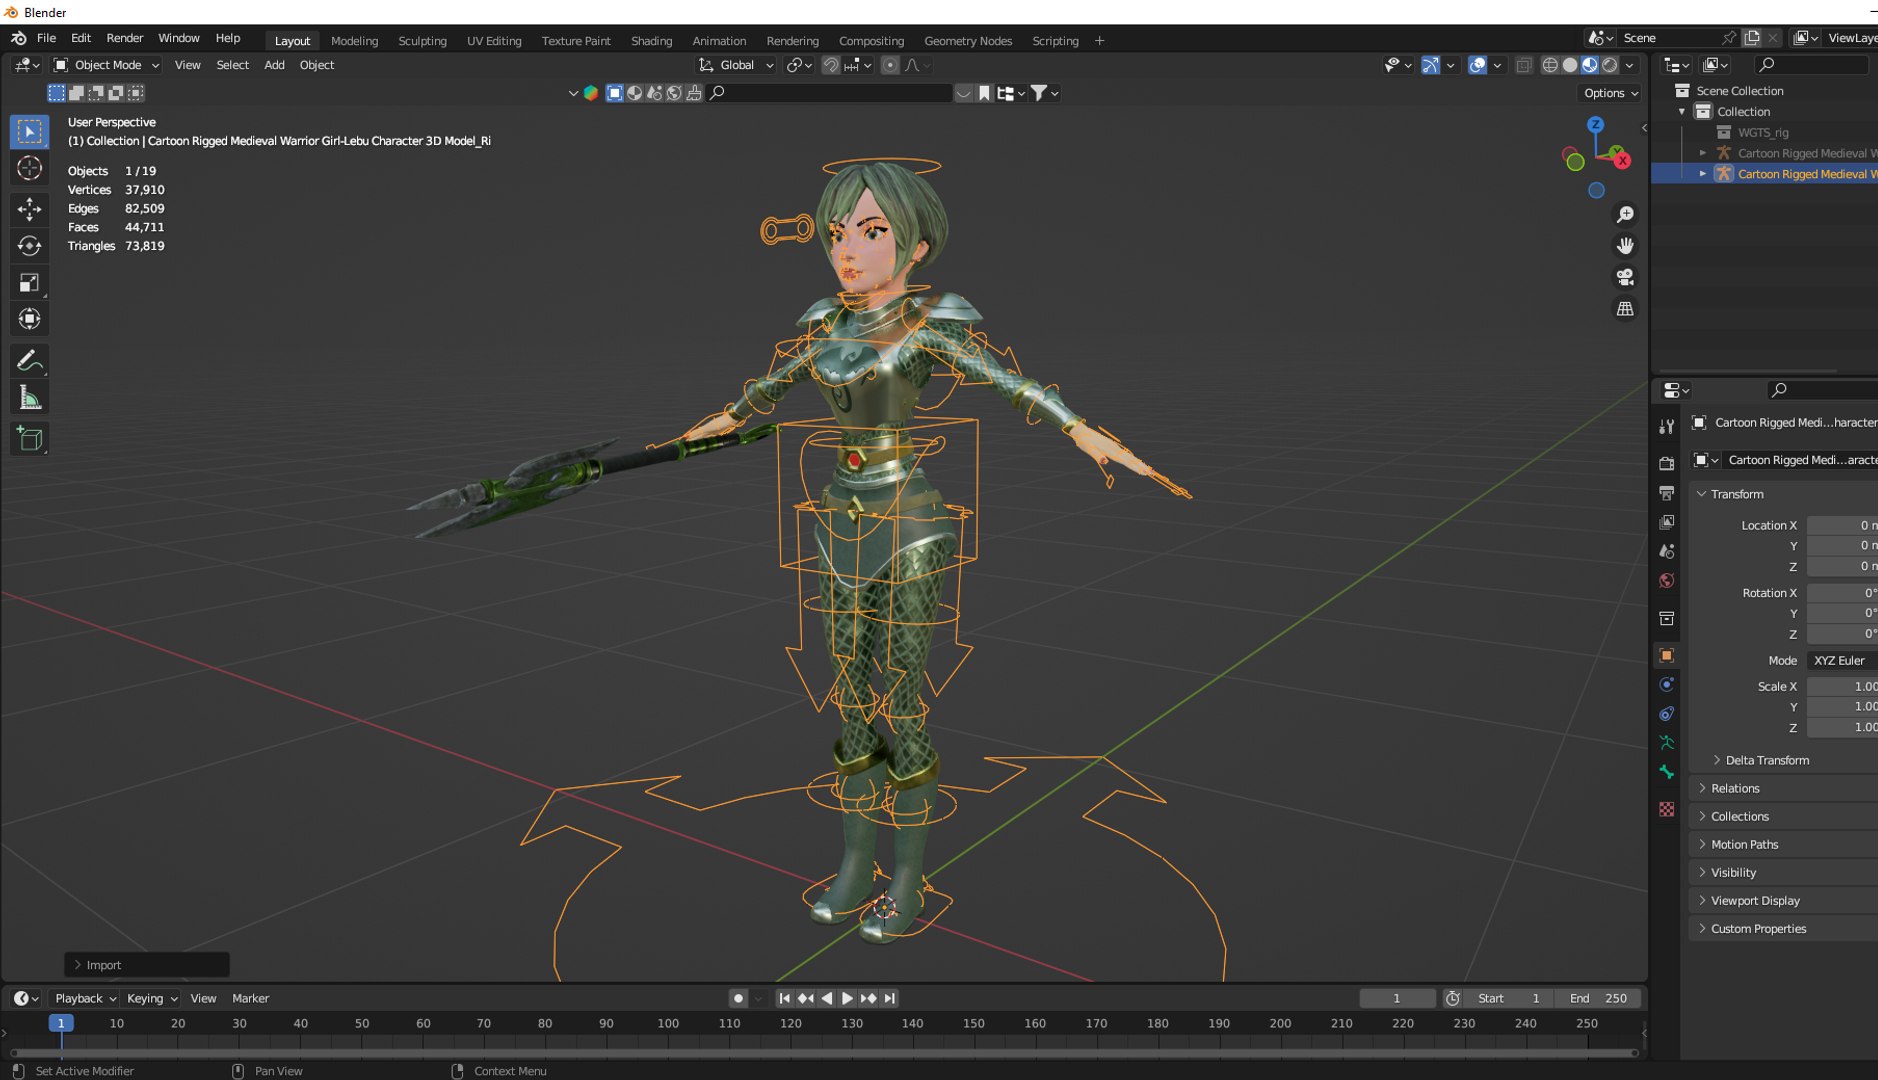Open the Armature data properties tab
1878x1080 pixels.
pos(1666,743)
